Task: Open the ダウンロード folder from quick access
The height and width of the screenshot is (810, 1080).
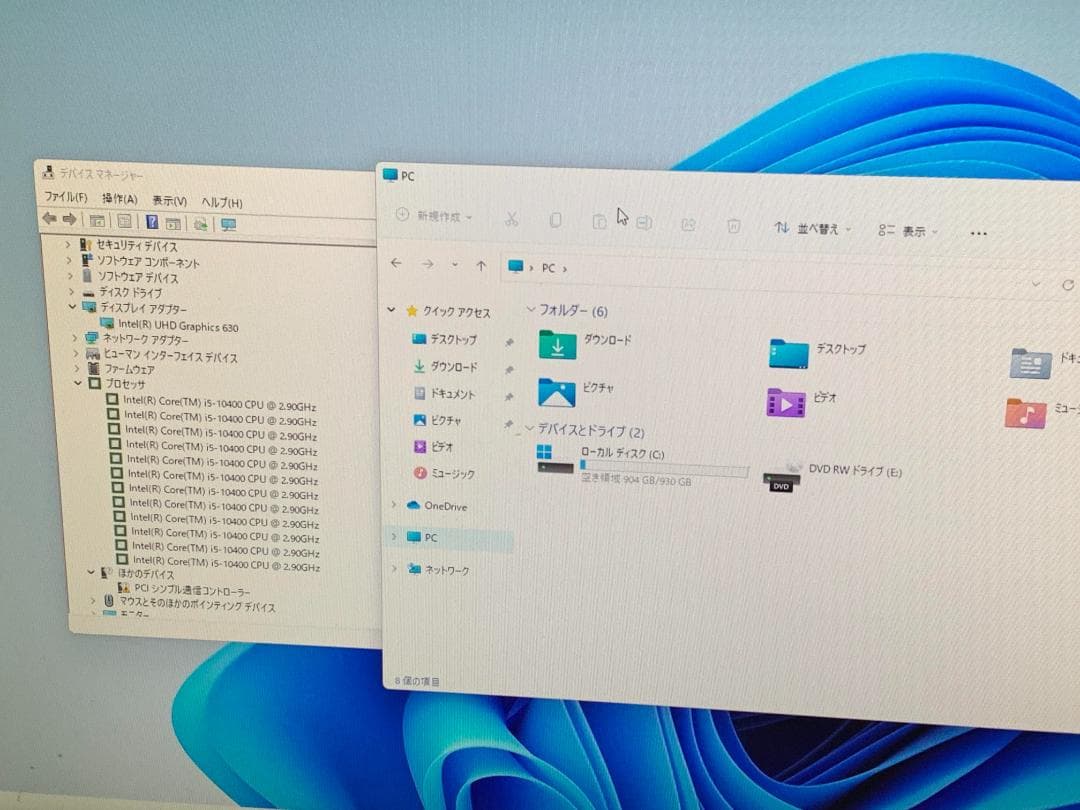Action: pos(451,366)
